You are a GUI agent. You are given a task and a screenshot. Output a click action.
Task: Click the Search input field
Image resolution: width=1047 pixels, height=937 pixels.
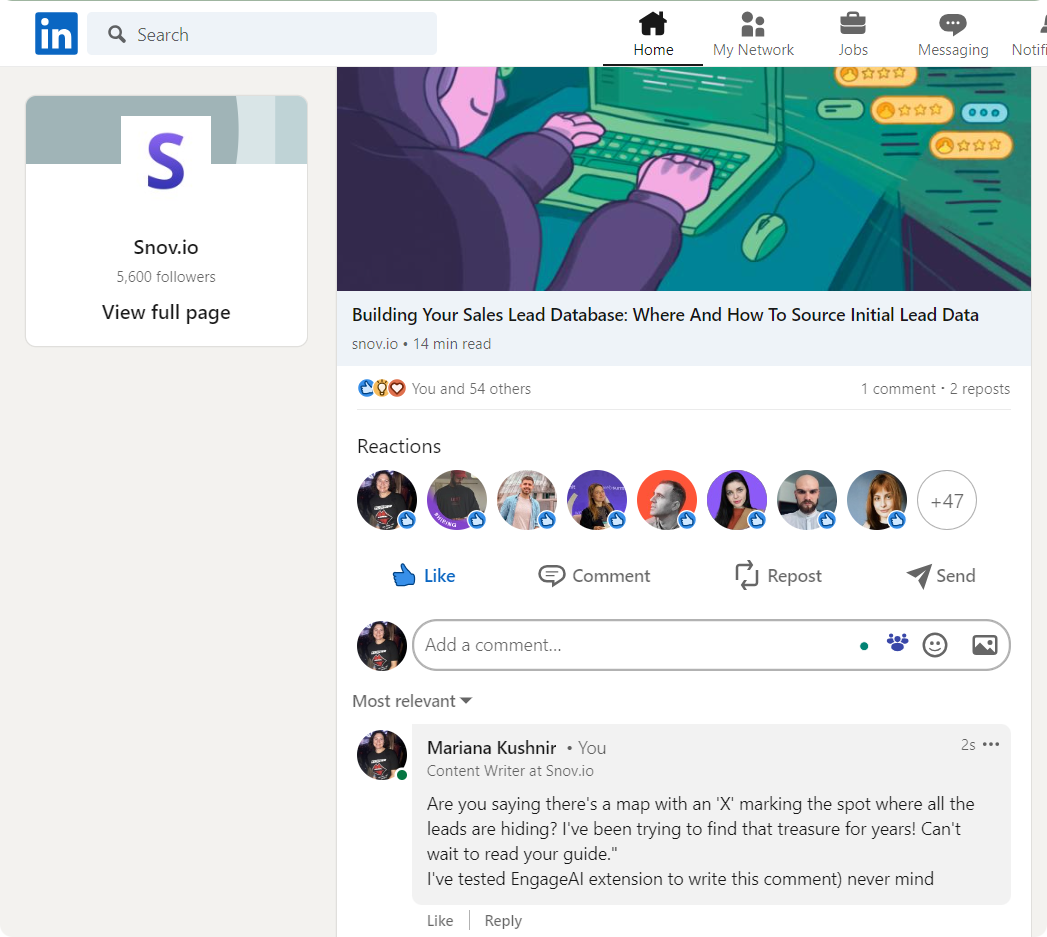tap(262, 33)
